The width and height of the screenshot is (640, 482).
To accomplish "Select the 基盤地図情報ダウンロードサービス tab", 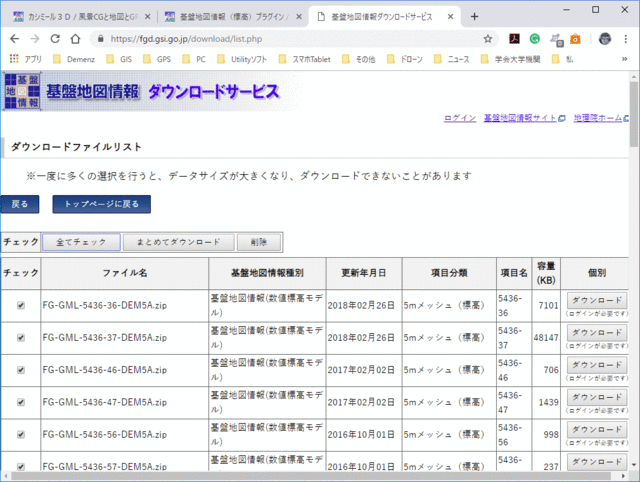I will tap(384, 17).
